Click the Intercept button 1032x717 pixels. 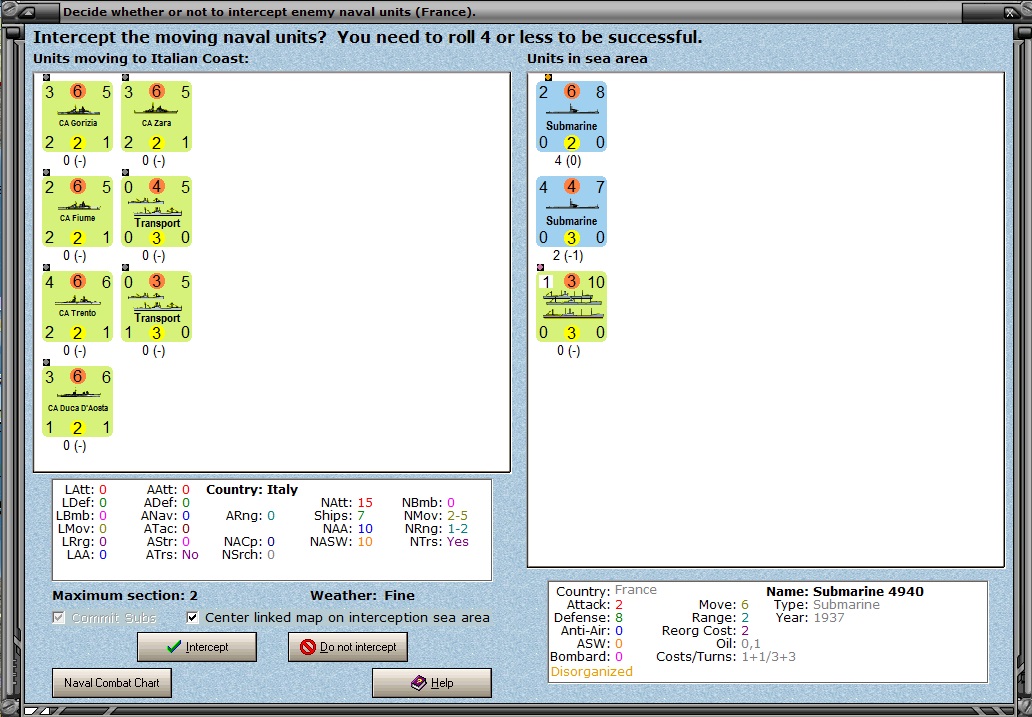(197, 647)
